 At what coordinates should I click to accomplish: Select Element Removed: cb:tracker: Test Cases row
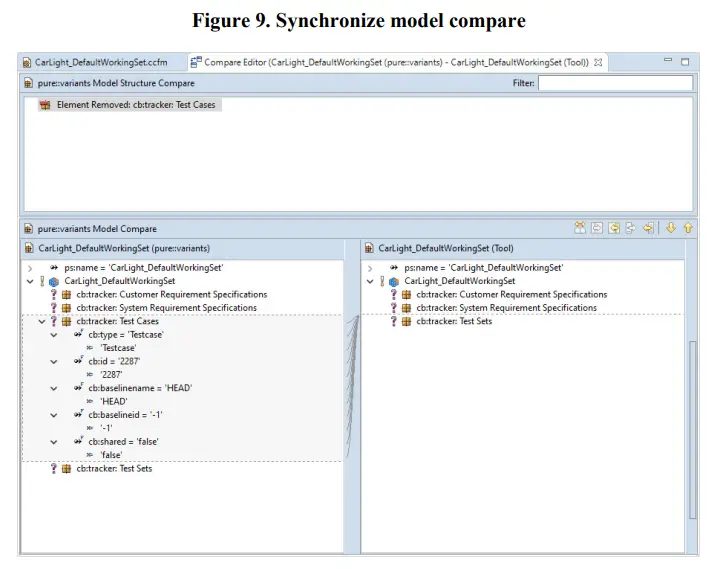[130, 105]
